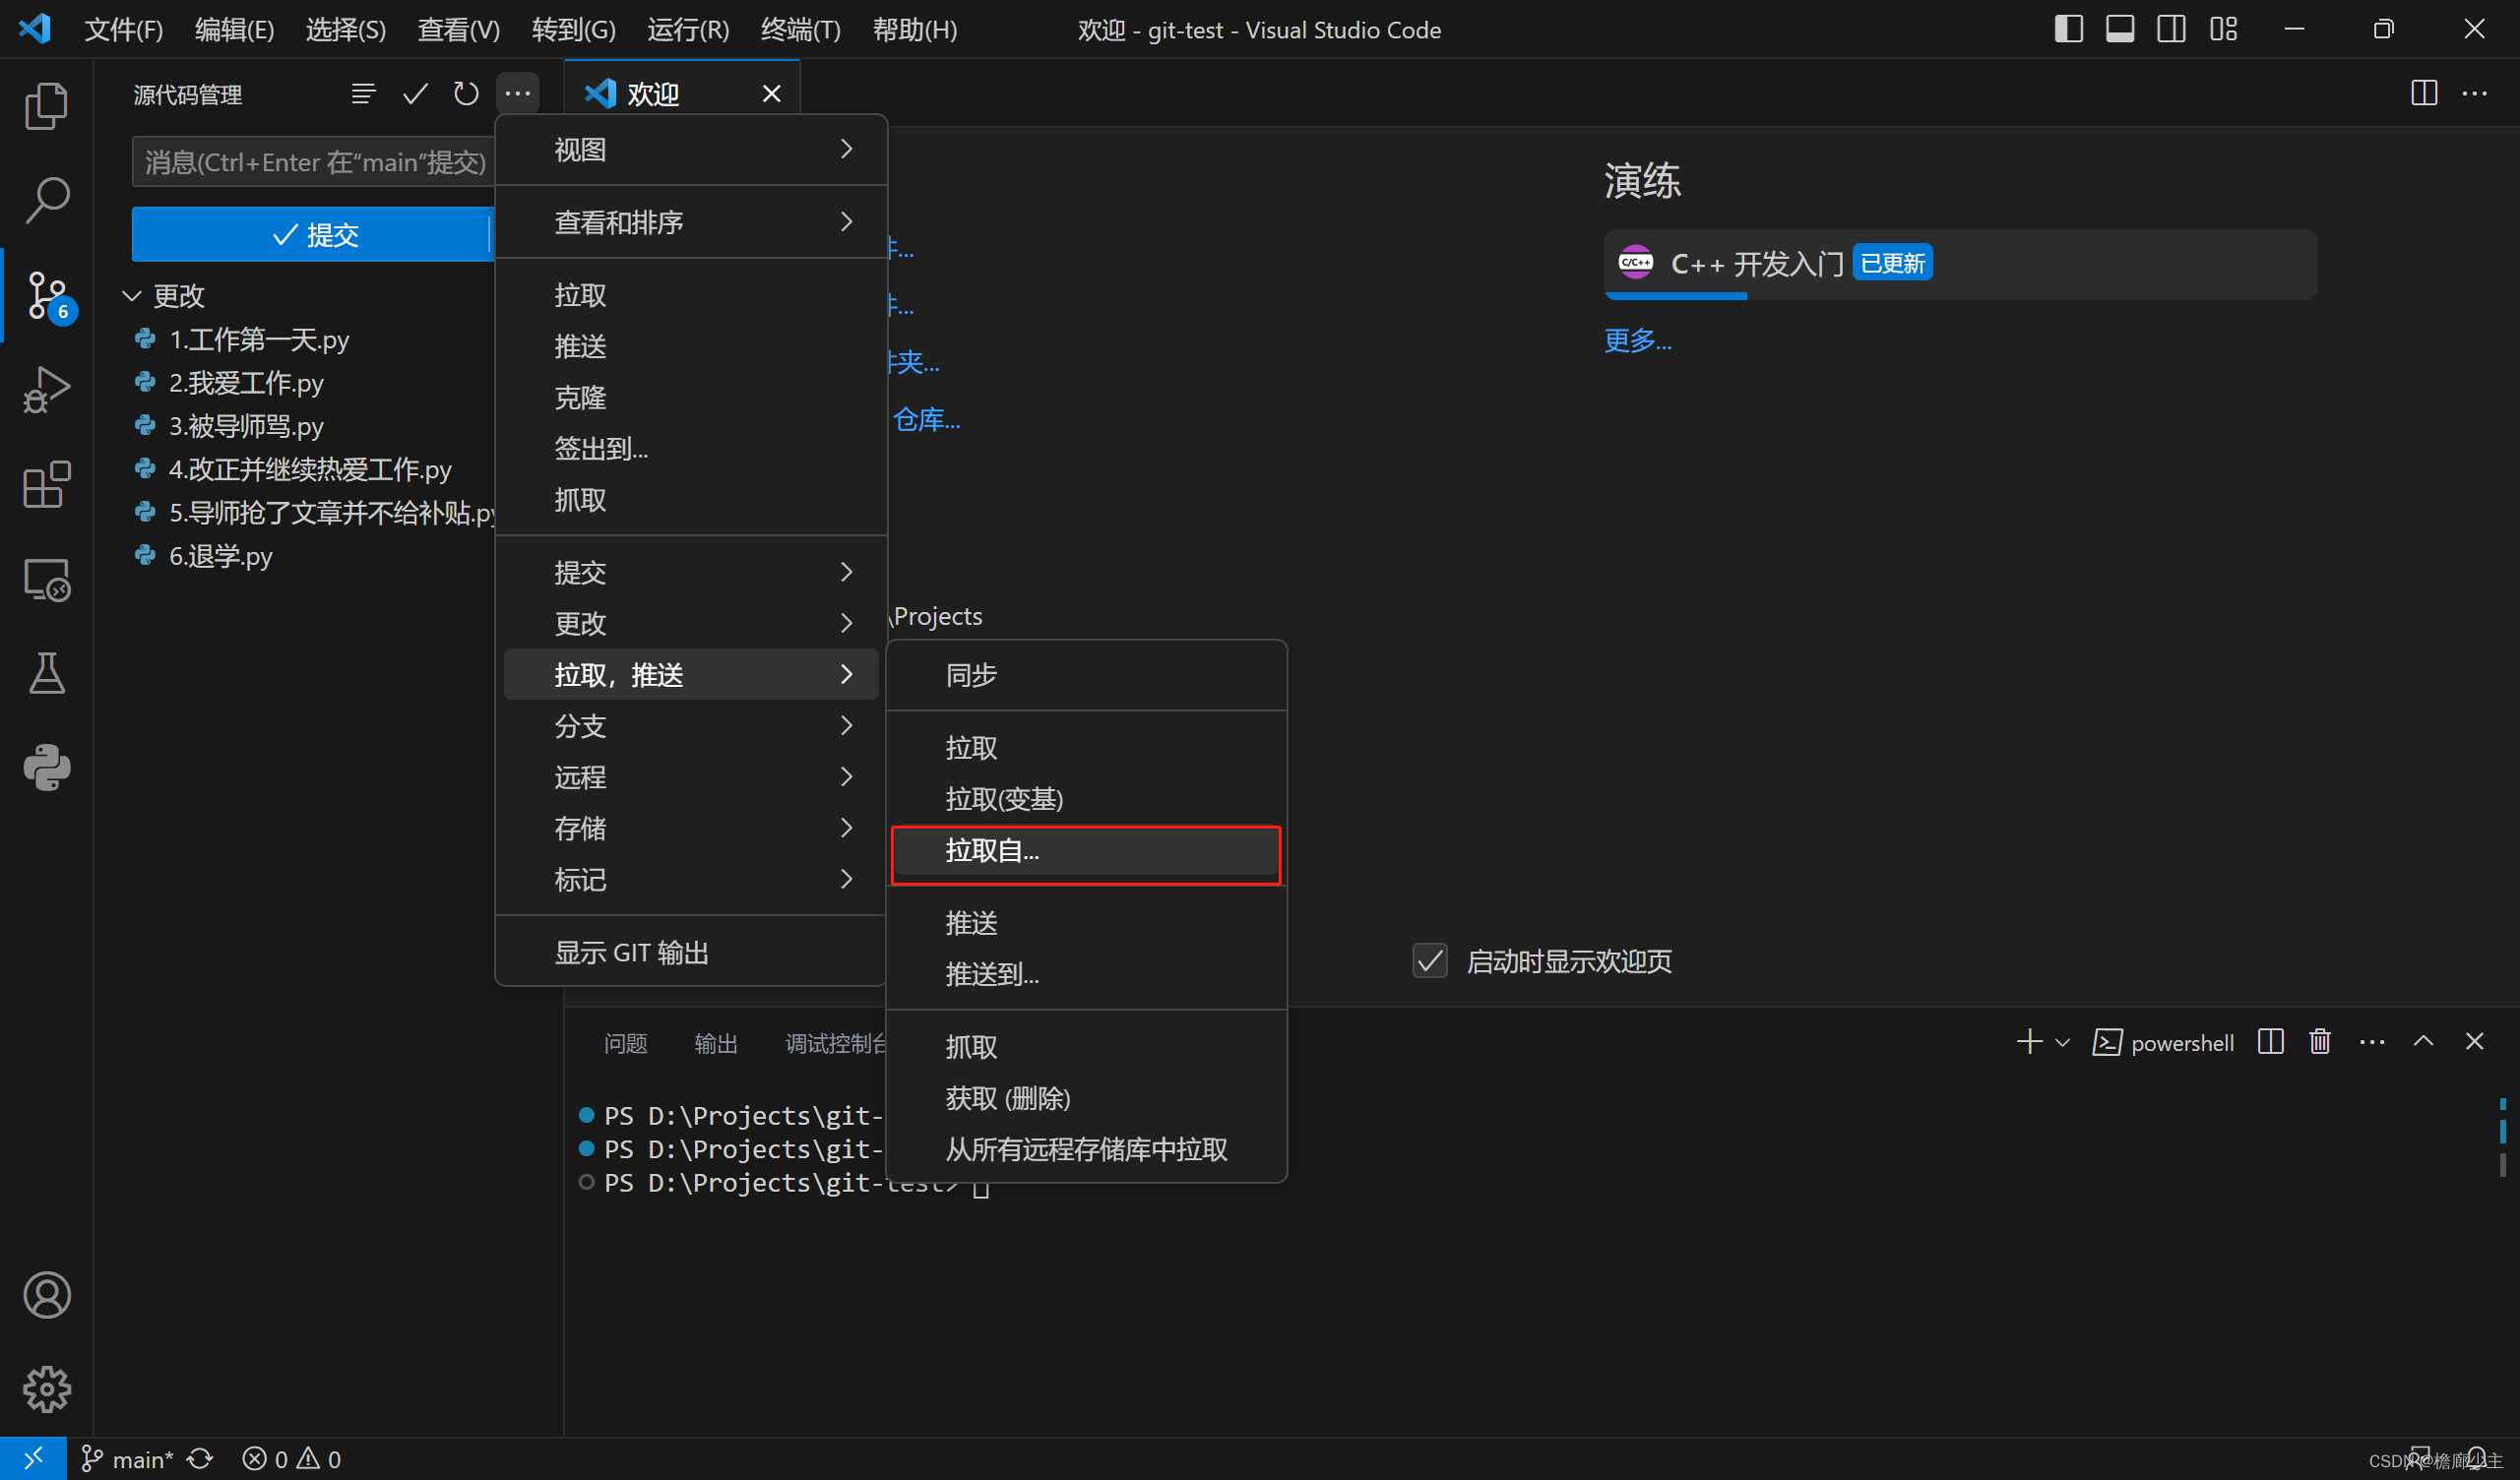Create new terminal with plus icon

2029,1042
